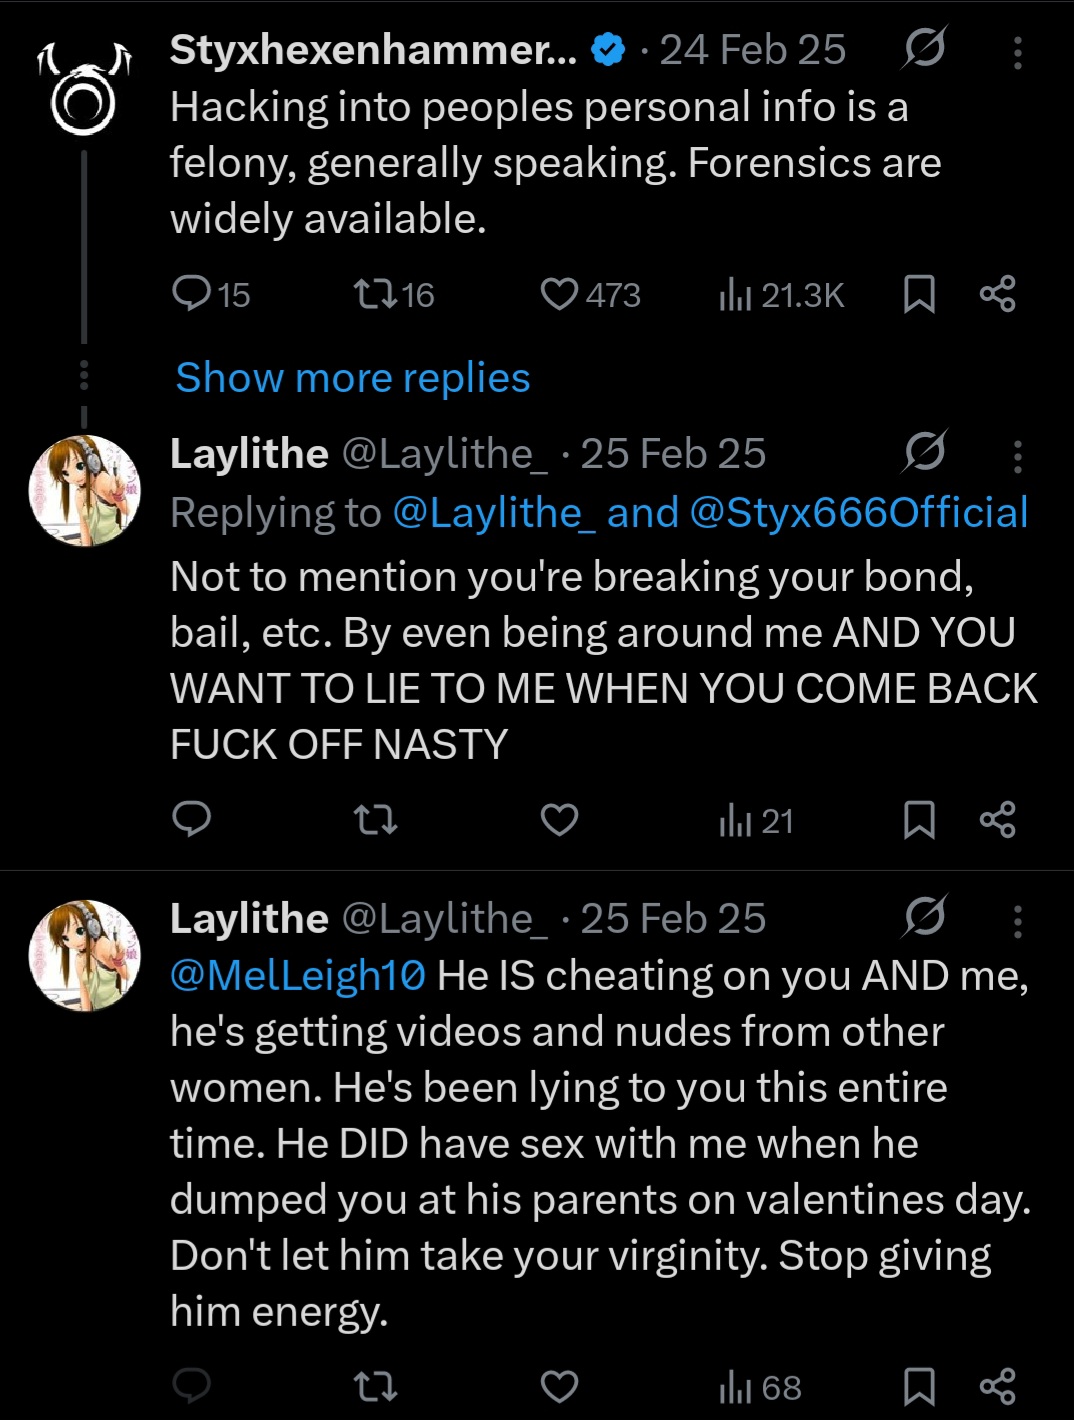The width and height of the screenshot is (1074, 1420).
Task: Like the Styxhexenhammer post with 473 likes
Action: tap(590, 295)
